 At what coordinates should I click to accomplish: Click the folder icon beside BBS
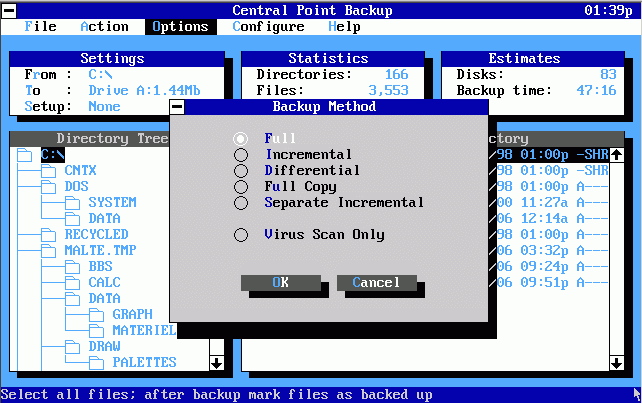click(x=72, y=267)
